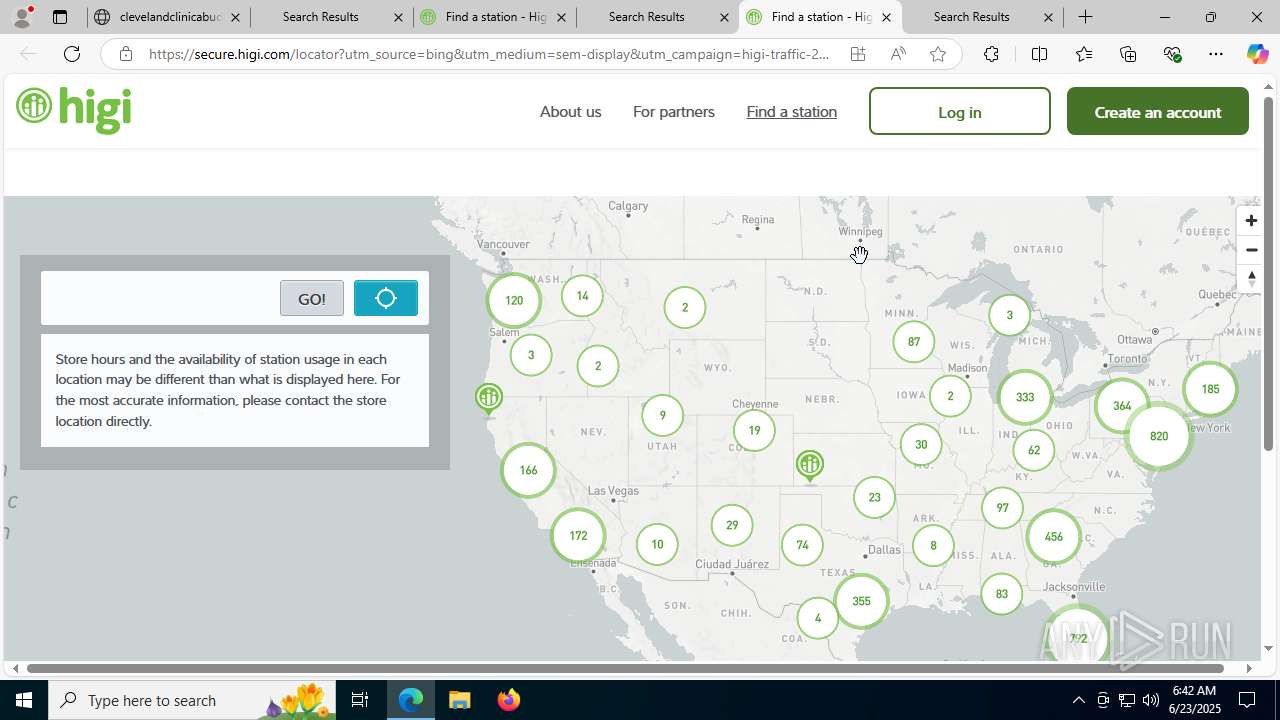
Task: Close the active Find a station tab
Action: [886, 17]
